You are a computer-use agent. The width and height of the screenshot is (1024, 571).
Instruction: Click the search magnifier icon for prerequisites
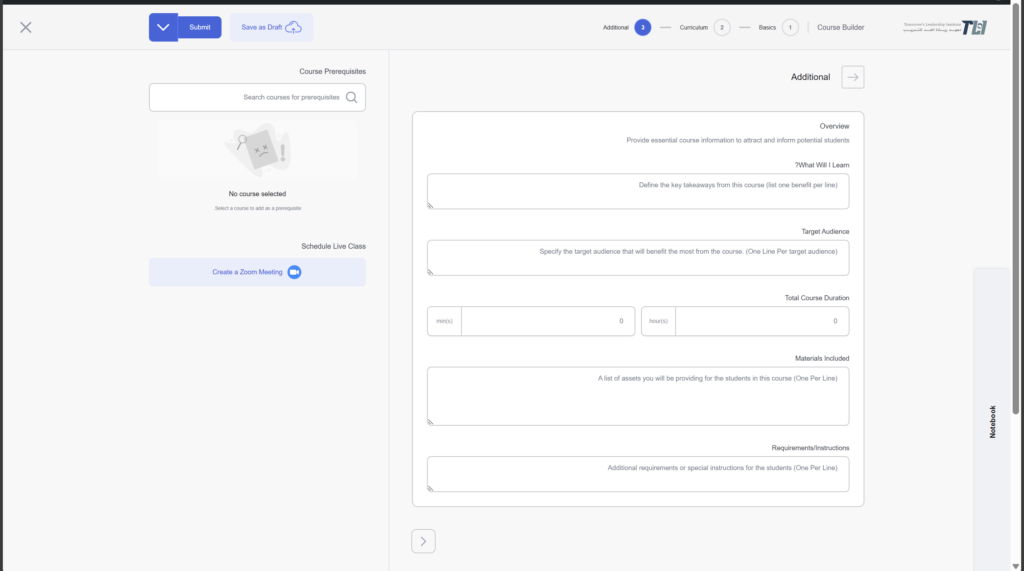coord(351,97)
